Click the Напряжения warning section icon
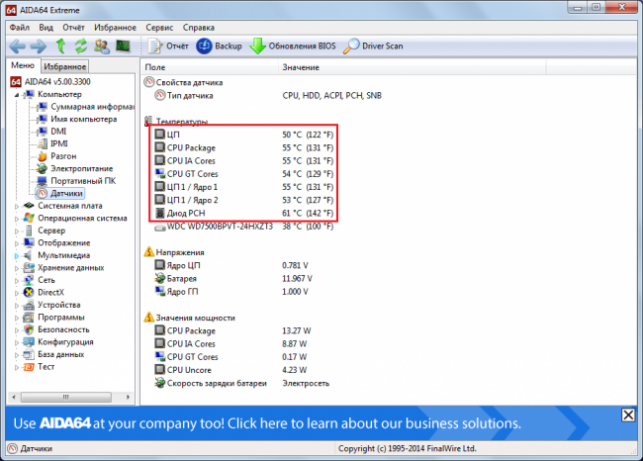643x461 pixels. point(149,252)
